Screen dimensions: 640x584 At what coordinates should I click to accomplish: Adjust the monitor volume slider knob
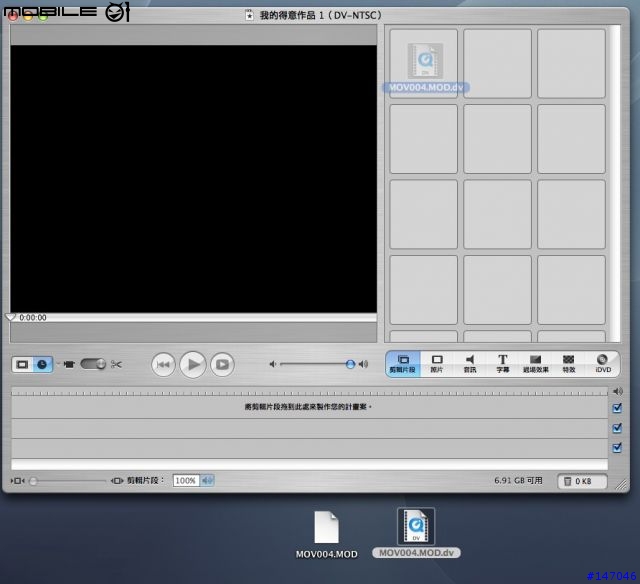350,364
